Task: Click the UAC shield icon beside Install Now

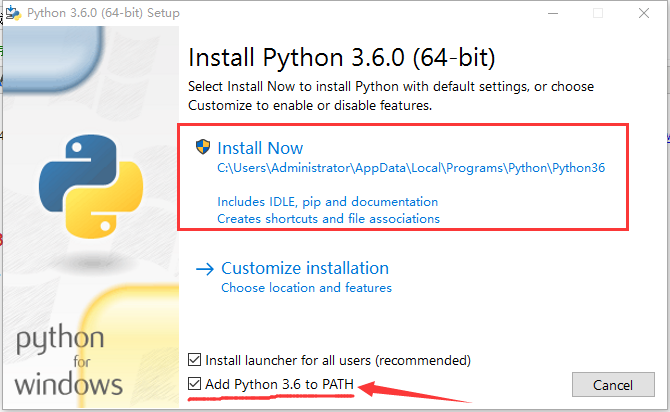Action: [x=203, y=147]
